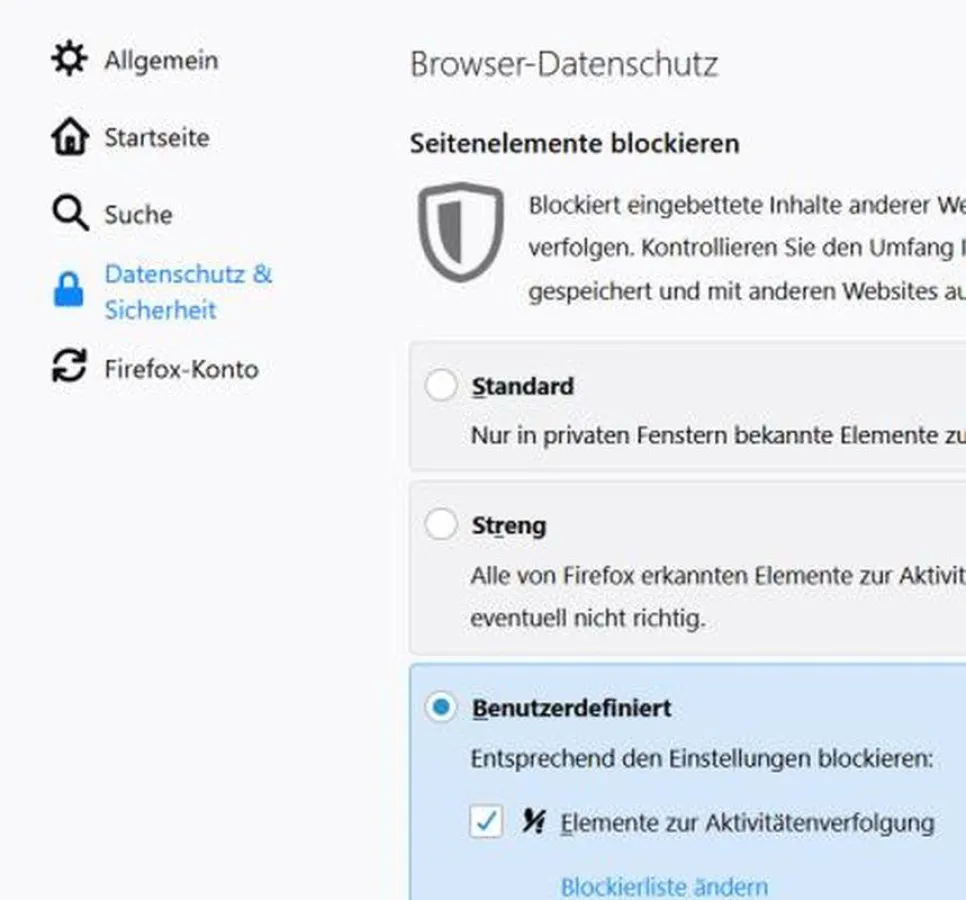The width and height of the screenshot is (966, 900).
Task: Select the Standard blocking option
Action: [x=441, y=386]
